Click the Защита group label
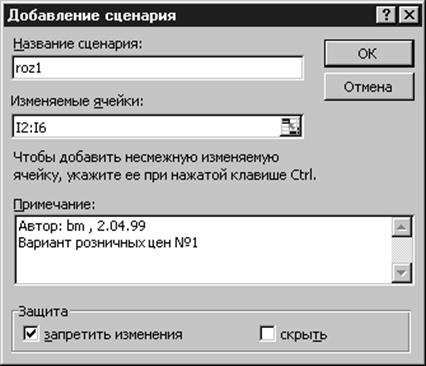 (x=43, y=312)
